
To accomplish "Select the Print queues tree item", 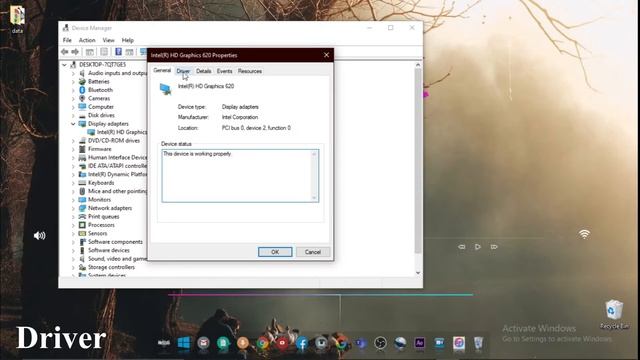I will 104,216.
